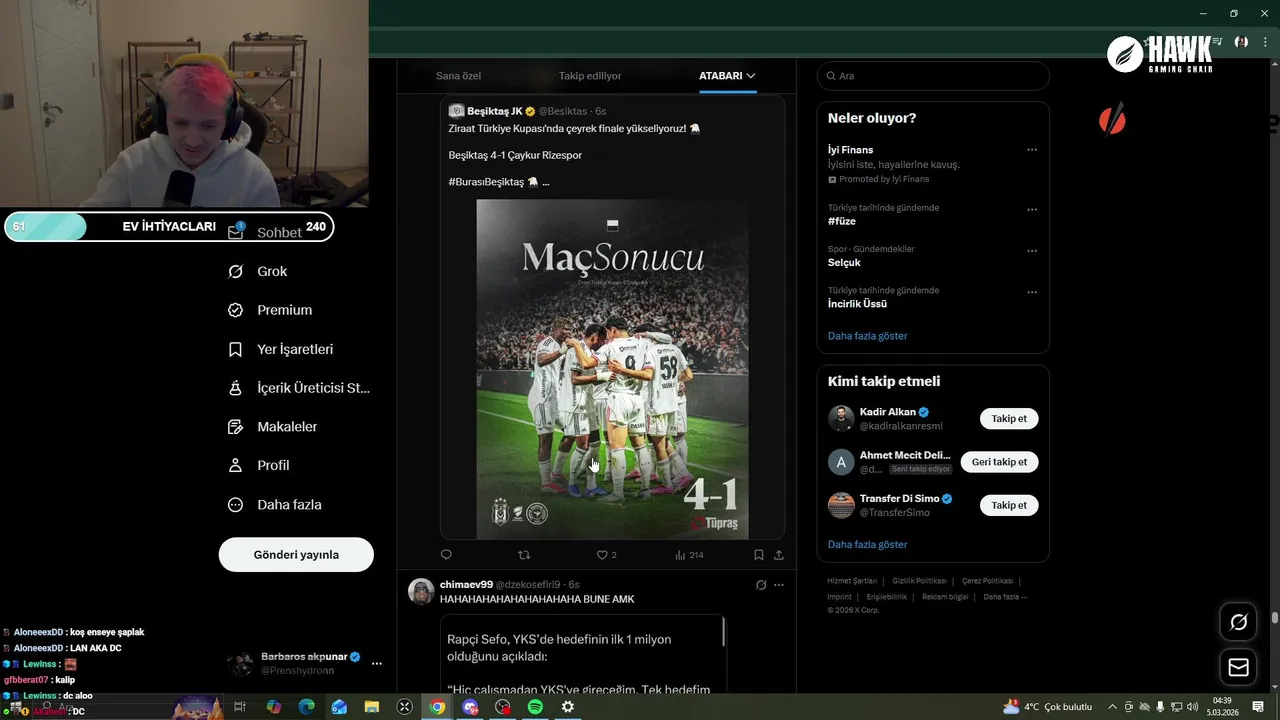Go to Profil page
Screen dimensions: 1280x720
(259, 465)
